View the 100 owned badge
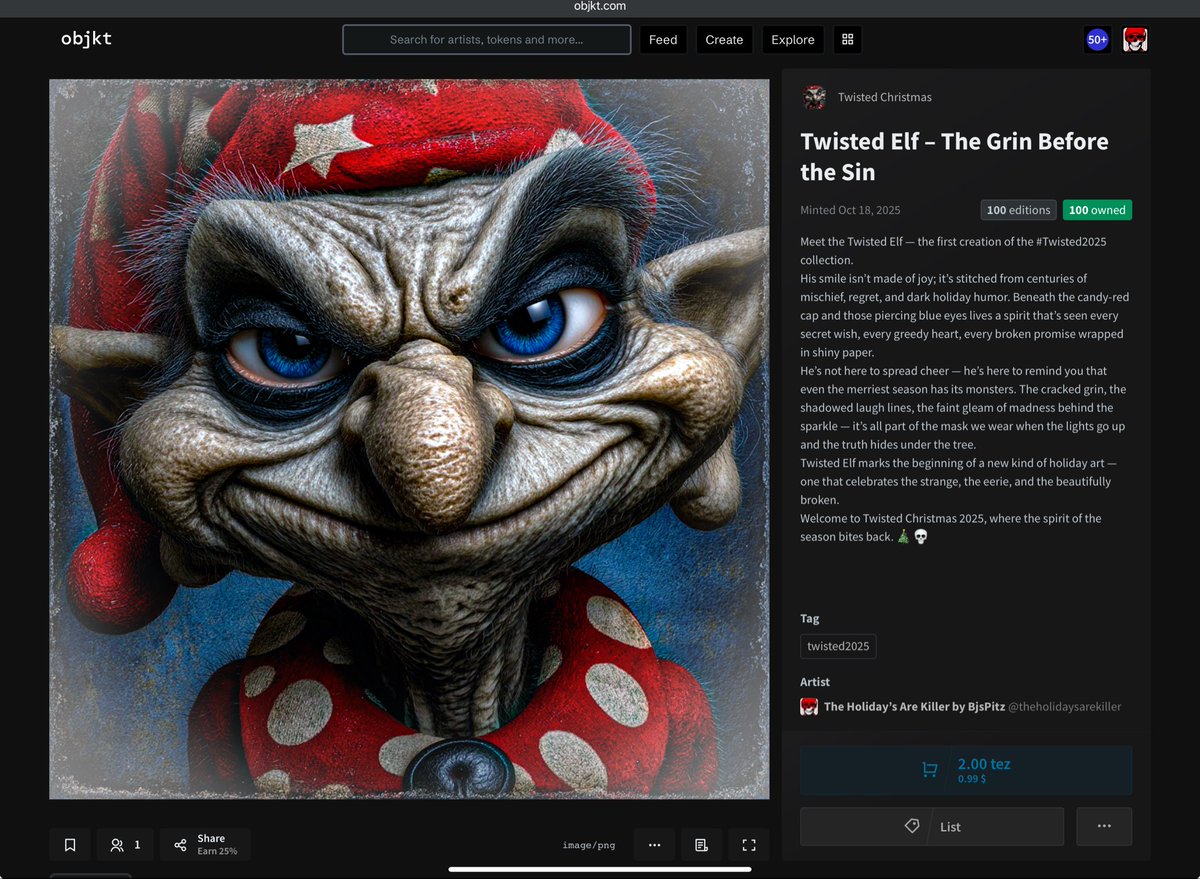This screenshot has width=1200, height=879. pos(1097,210)
